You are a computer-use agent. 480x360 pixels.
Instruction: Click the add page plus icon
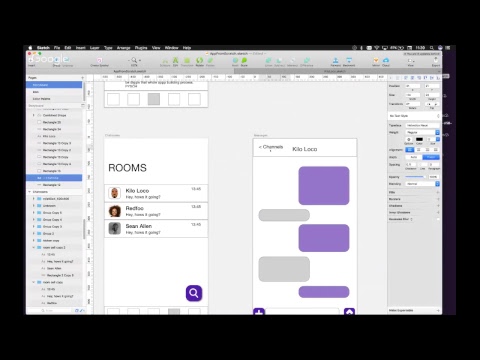(82, 78)
